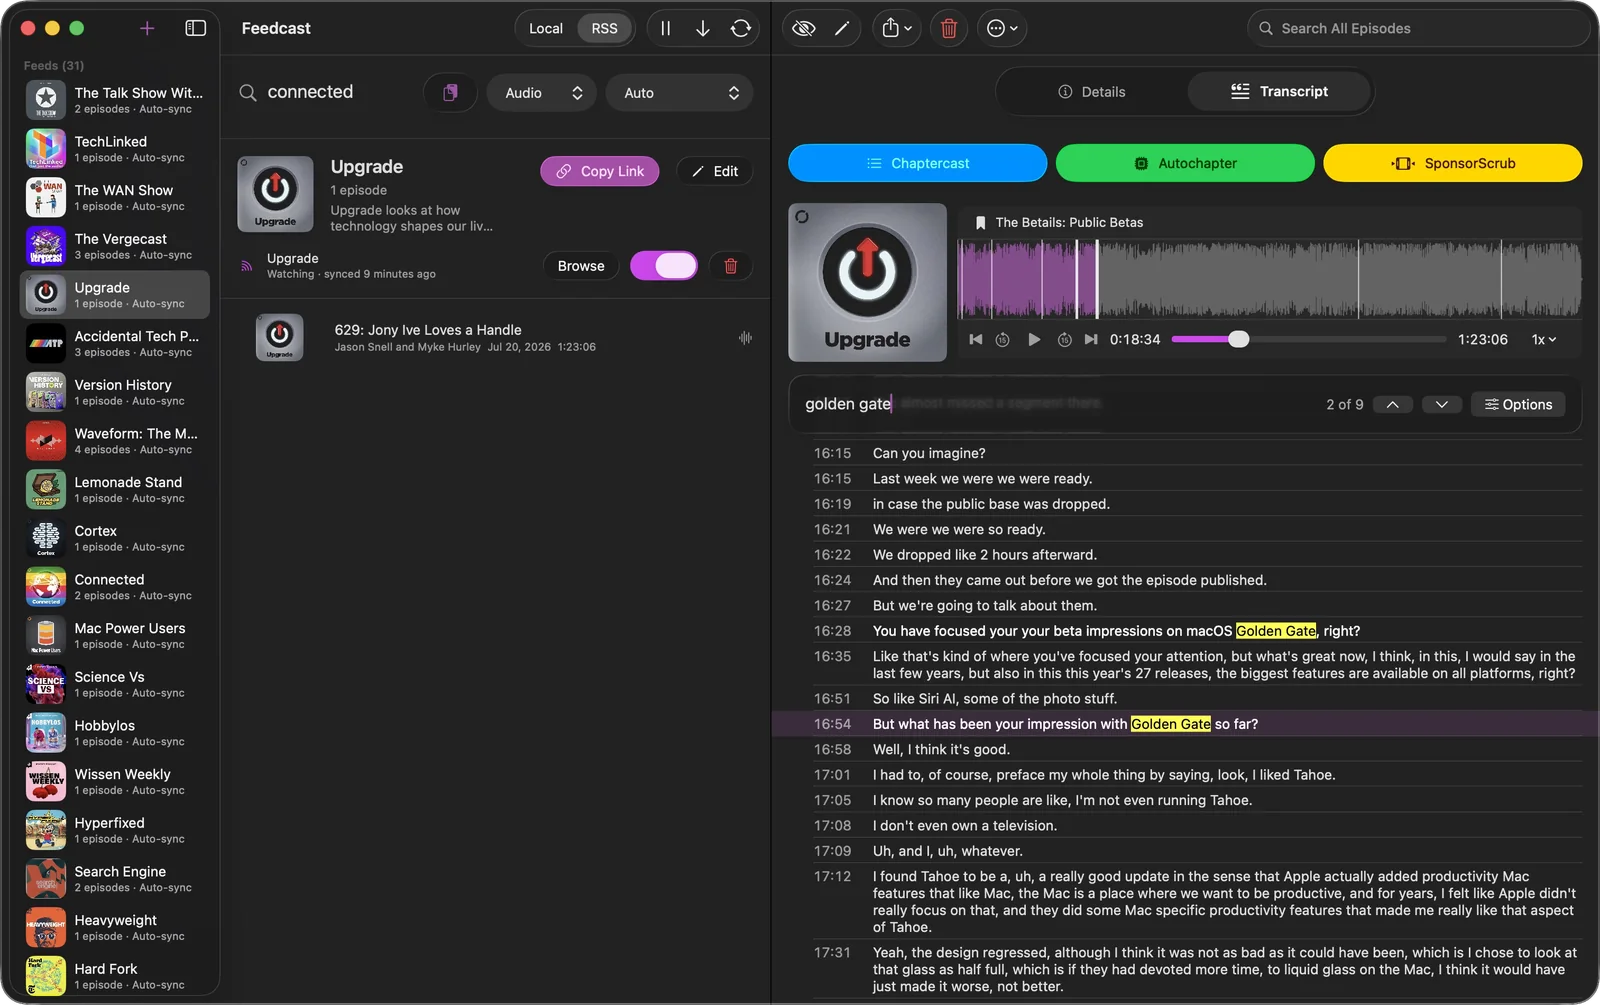Skip to next chapter button

pyautogui.click(x=1091, y=340)
